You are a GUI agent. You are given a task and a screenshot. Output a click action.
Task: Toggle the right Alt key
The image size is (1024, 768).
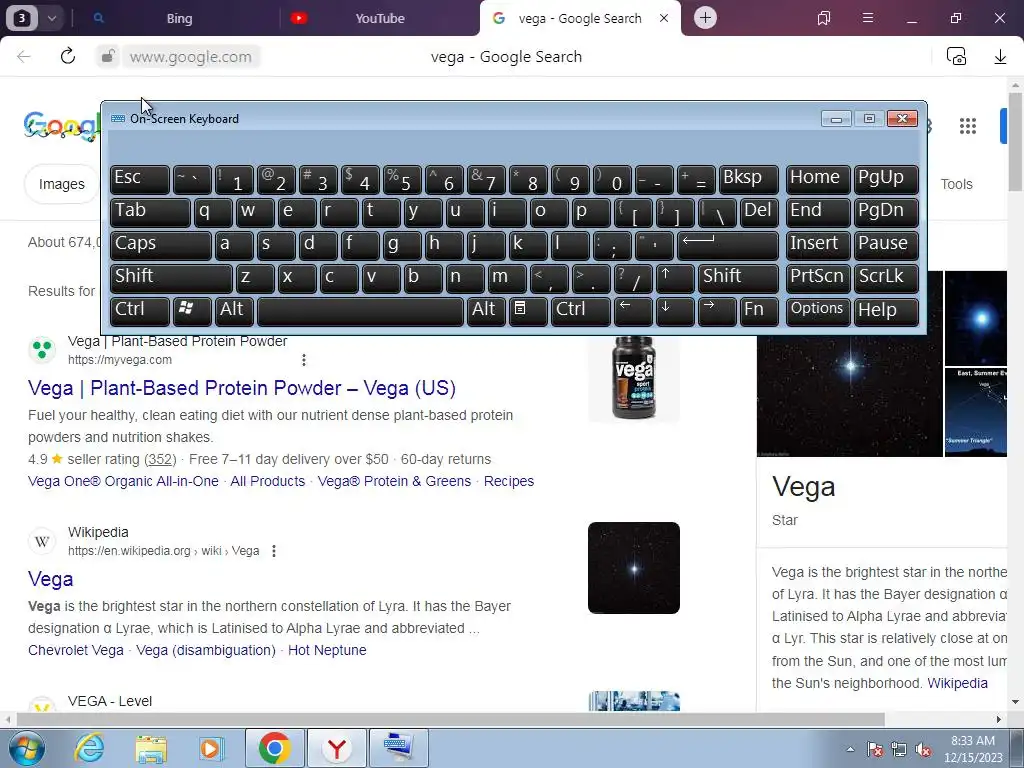487,311
